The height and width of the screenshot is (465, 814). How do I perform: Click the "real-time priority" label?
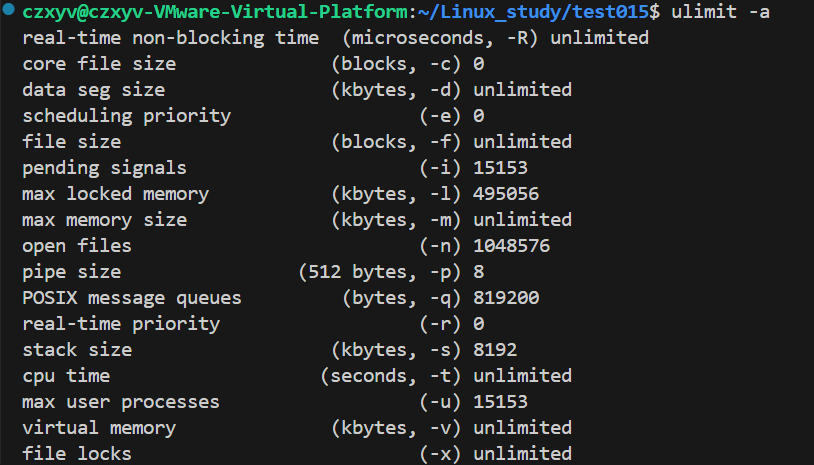tap(121, 324)
